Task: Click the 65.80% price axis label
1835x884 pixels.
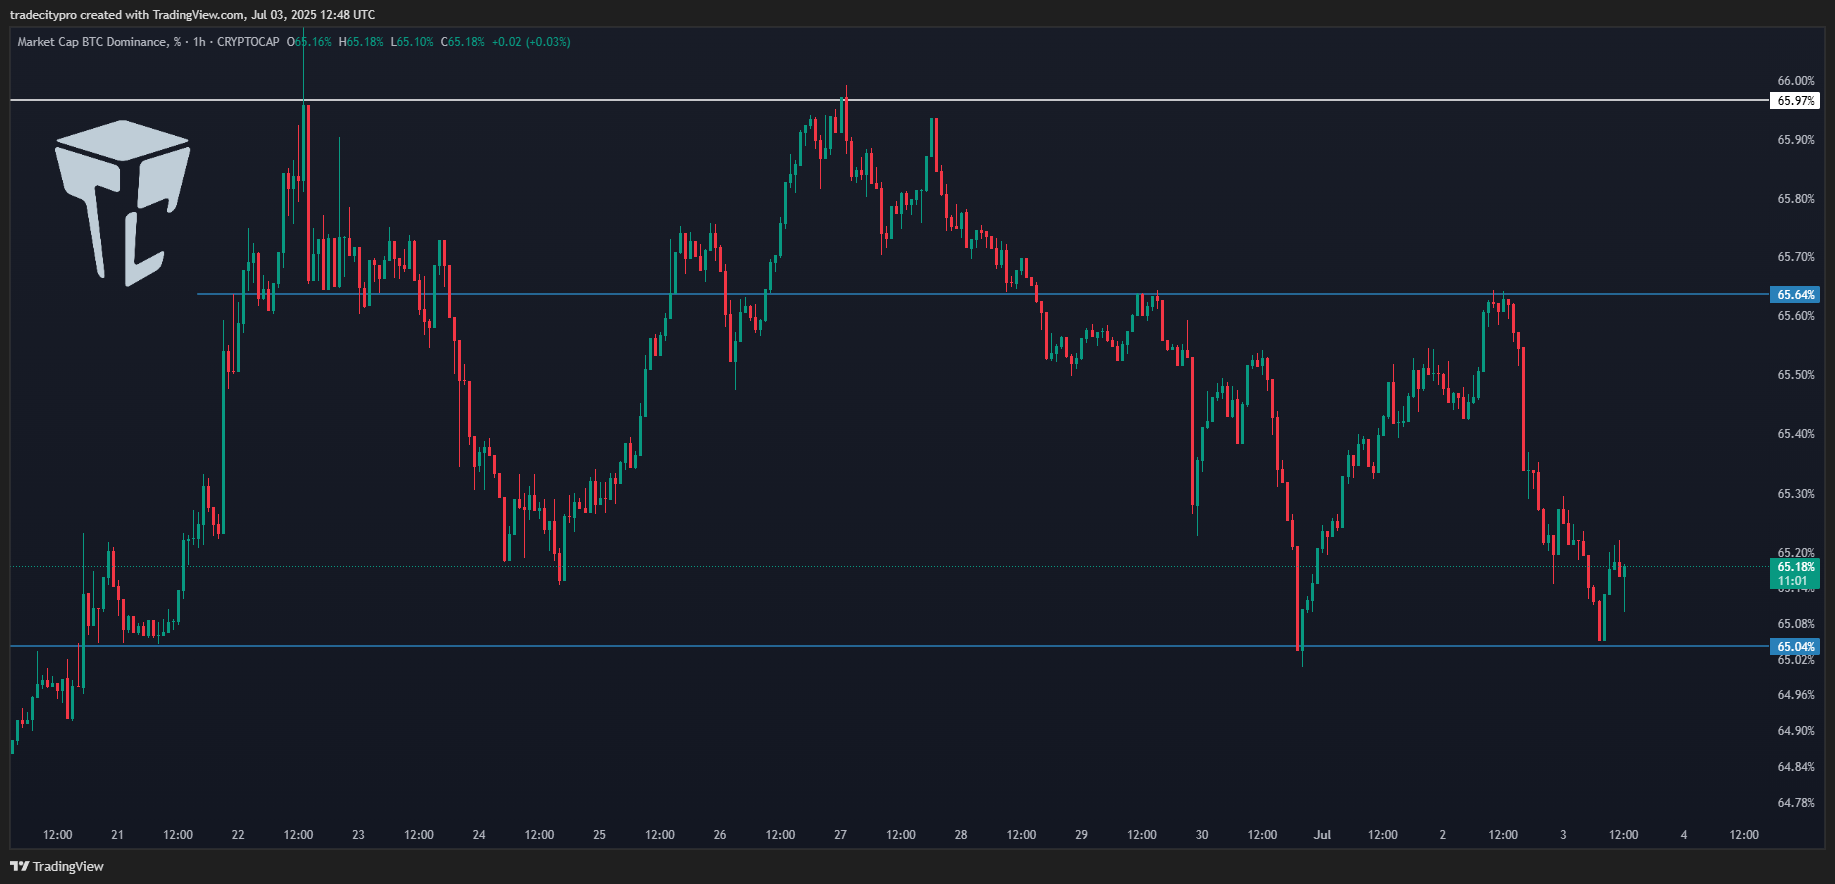Action: click(x=1796, y=199)
